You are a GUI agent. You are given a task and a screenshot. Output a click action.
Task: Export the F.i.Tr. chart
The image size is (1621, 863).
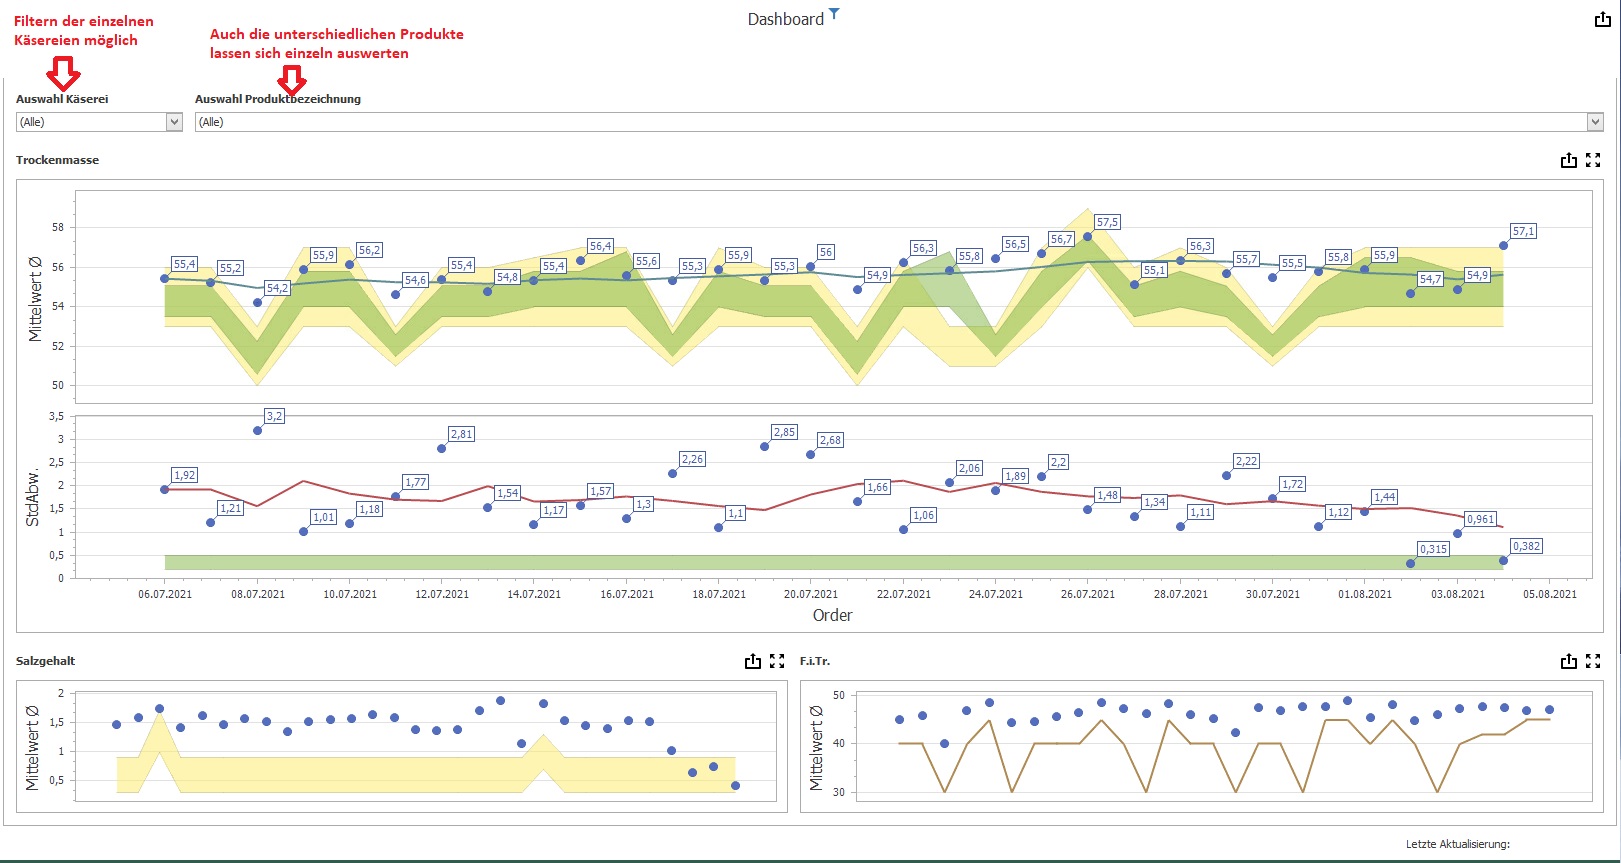[1569, 661]
